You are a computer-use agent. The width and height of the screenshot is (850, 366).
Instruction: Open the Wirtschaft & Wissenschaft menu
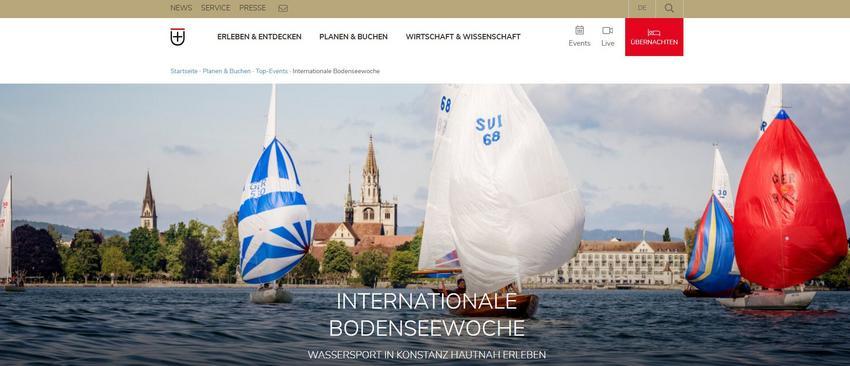click(463, 37)
